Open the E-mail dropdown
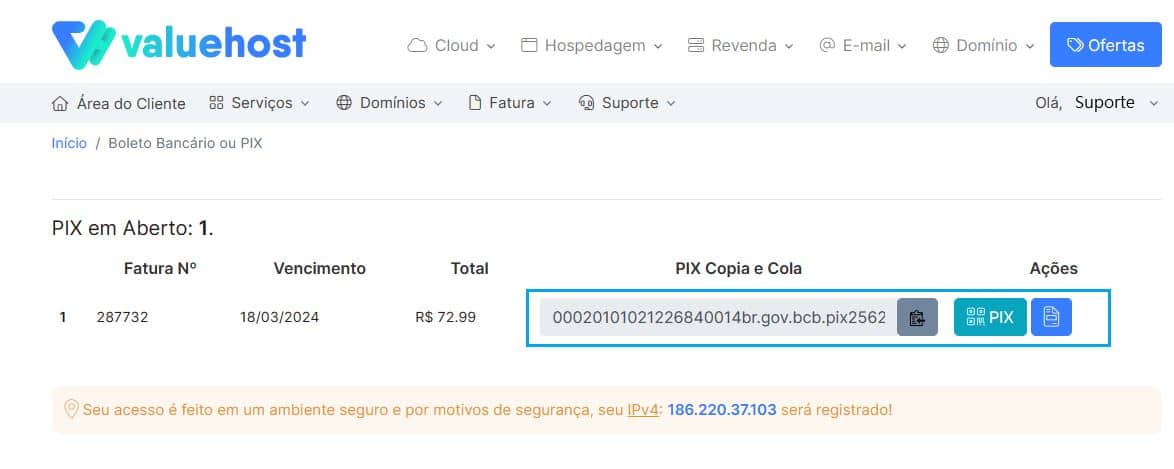 click(863, 46)
